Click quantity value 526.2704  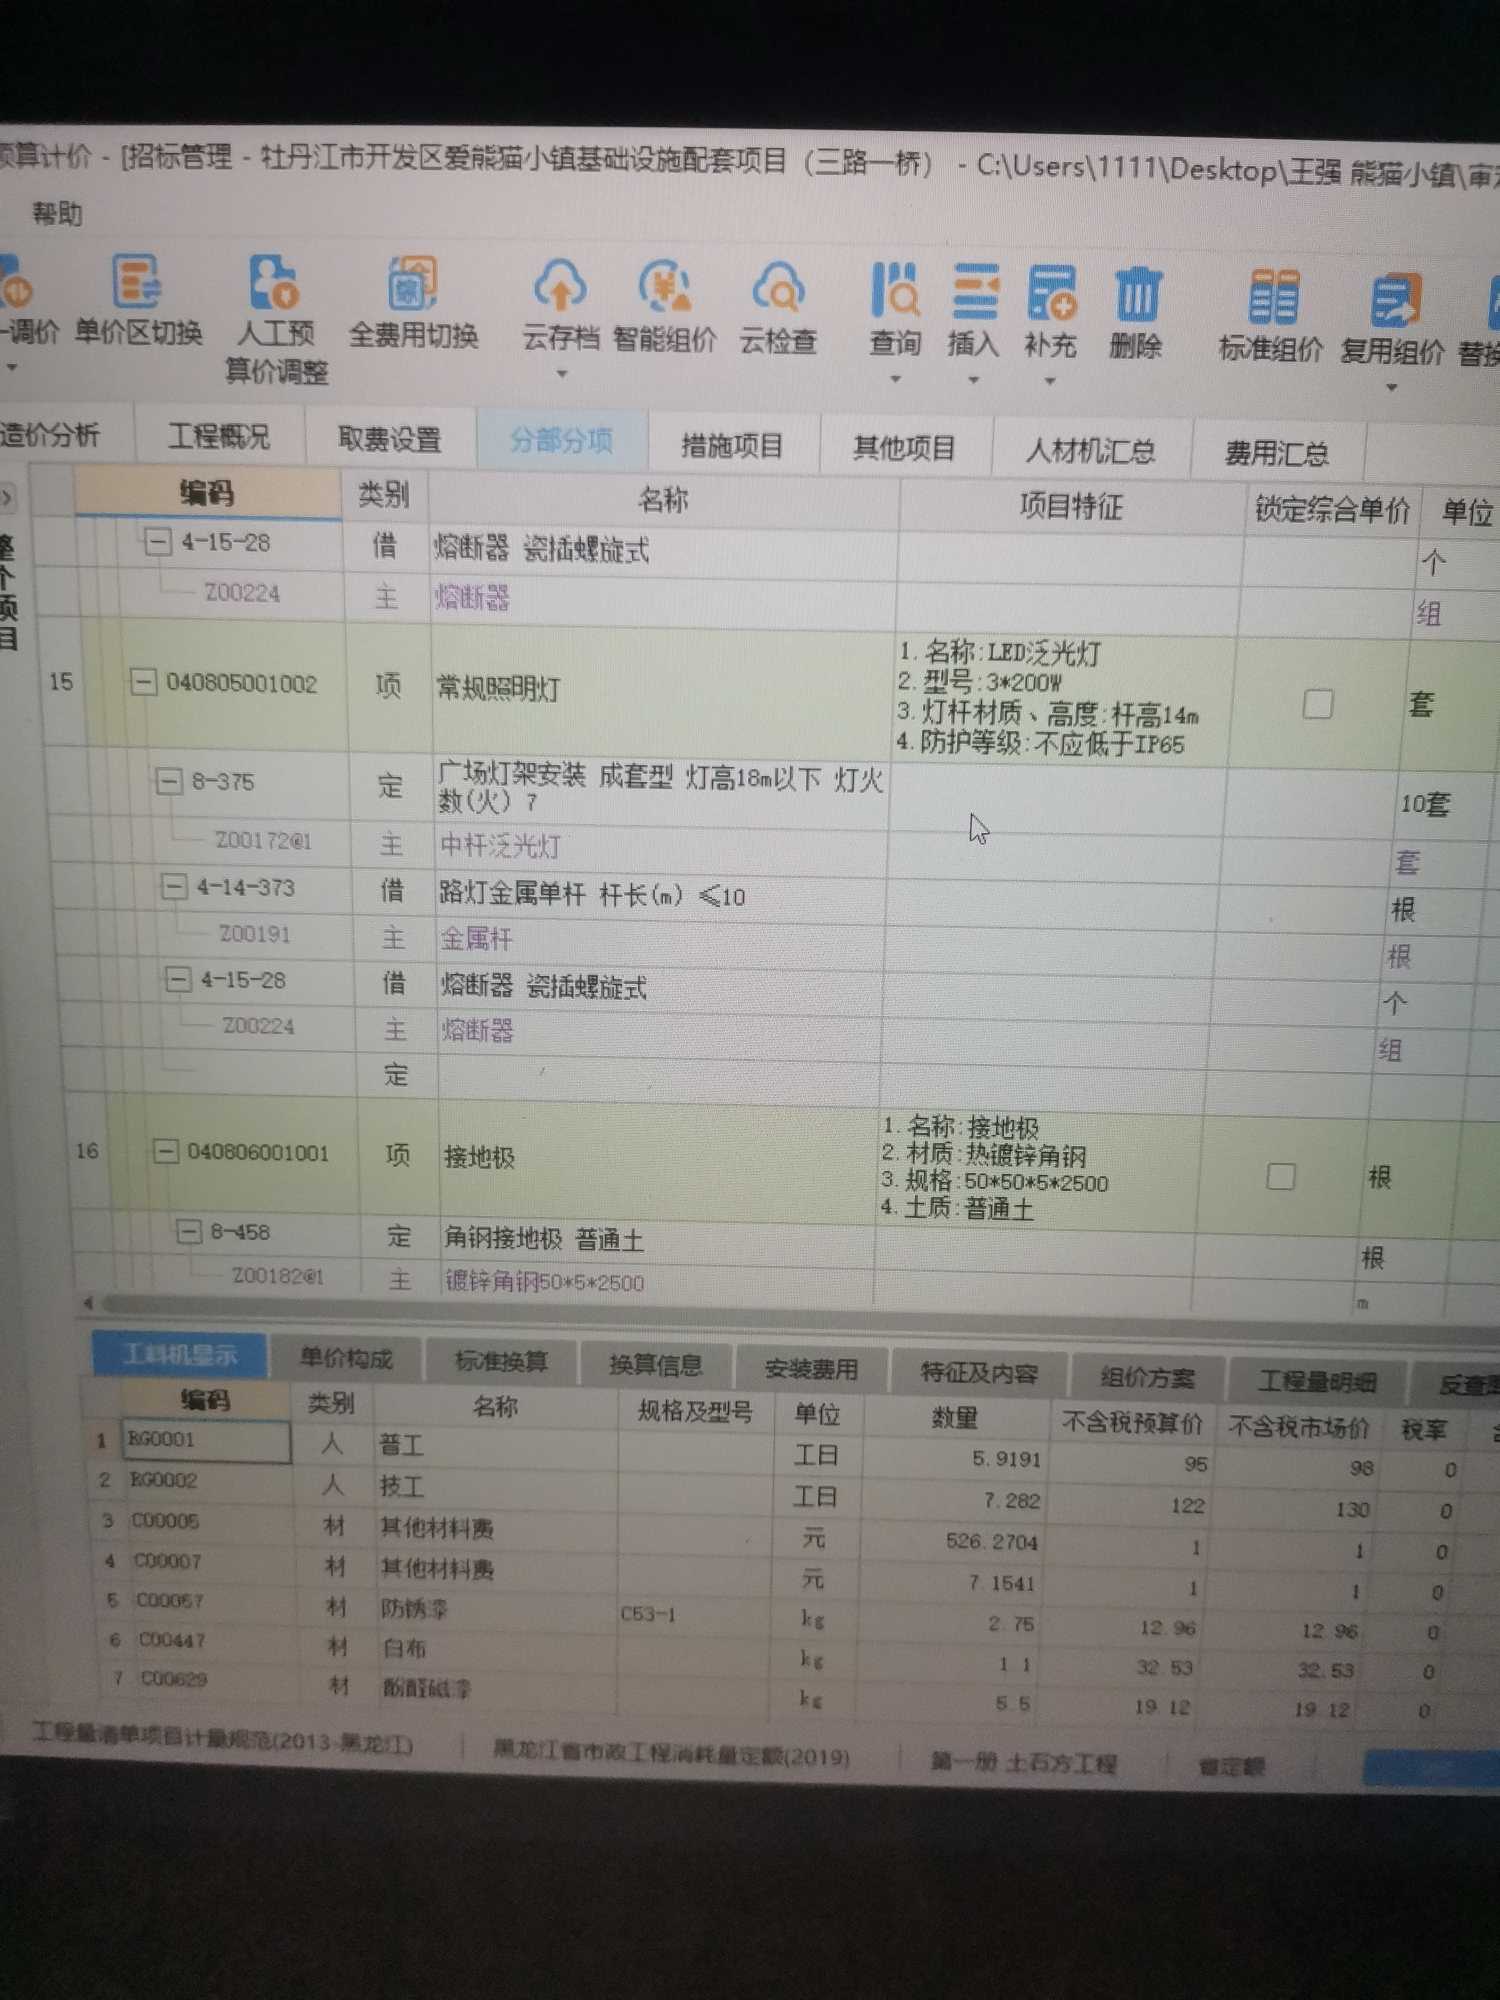pyautogui.click(x=992, y=1541)
